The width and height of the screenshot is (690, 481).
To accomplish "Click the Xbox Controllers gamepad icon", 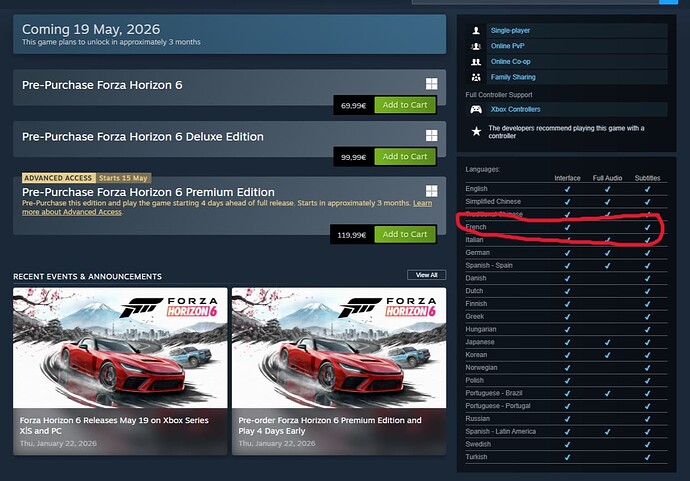I will click(x=476, y=110).
